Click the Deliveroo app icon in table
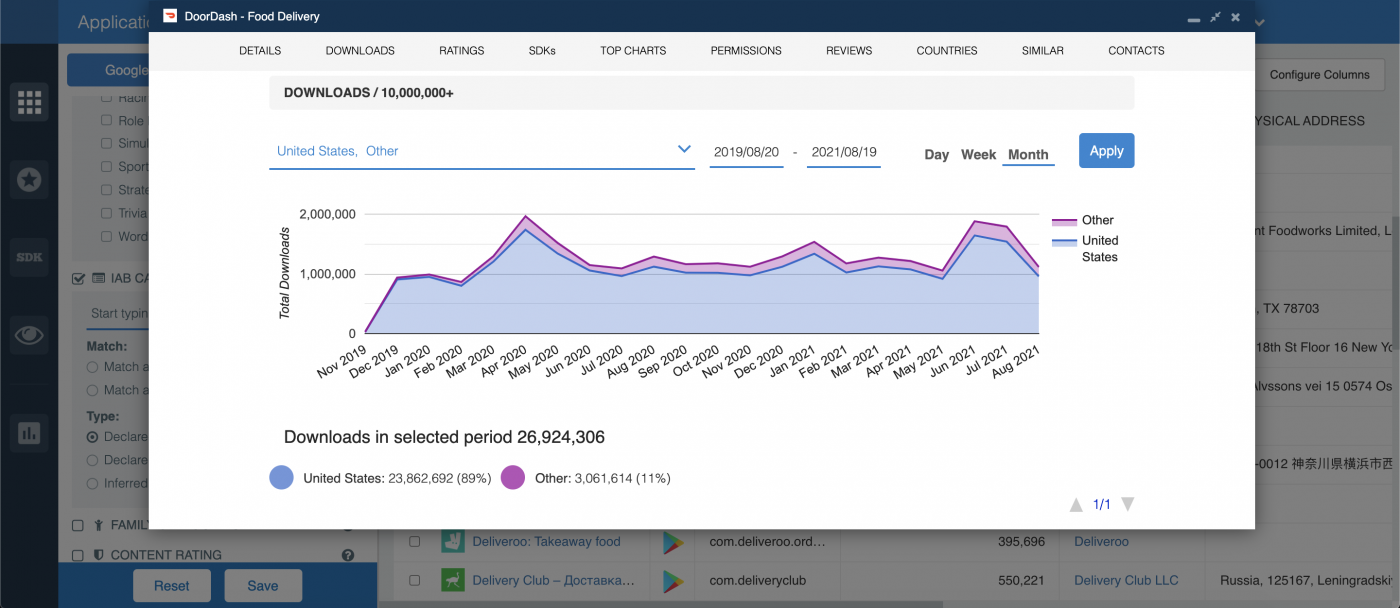The image size is (1400, 608). coord(453,542)
